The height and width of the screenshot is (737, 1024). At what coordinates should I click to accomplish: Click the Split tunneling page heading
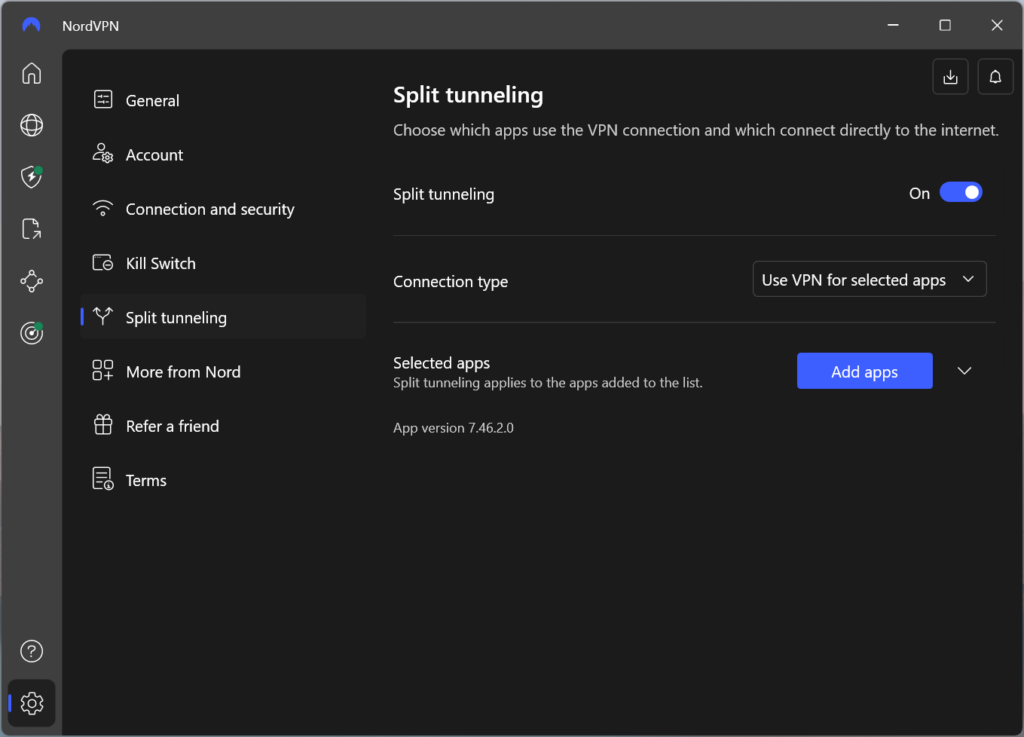tap(468, 95)
